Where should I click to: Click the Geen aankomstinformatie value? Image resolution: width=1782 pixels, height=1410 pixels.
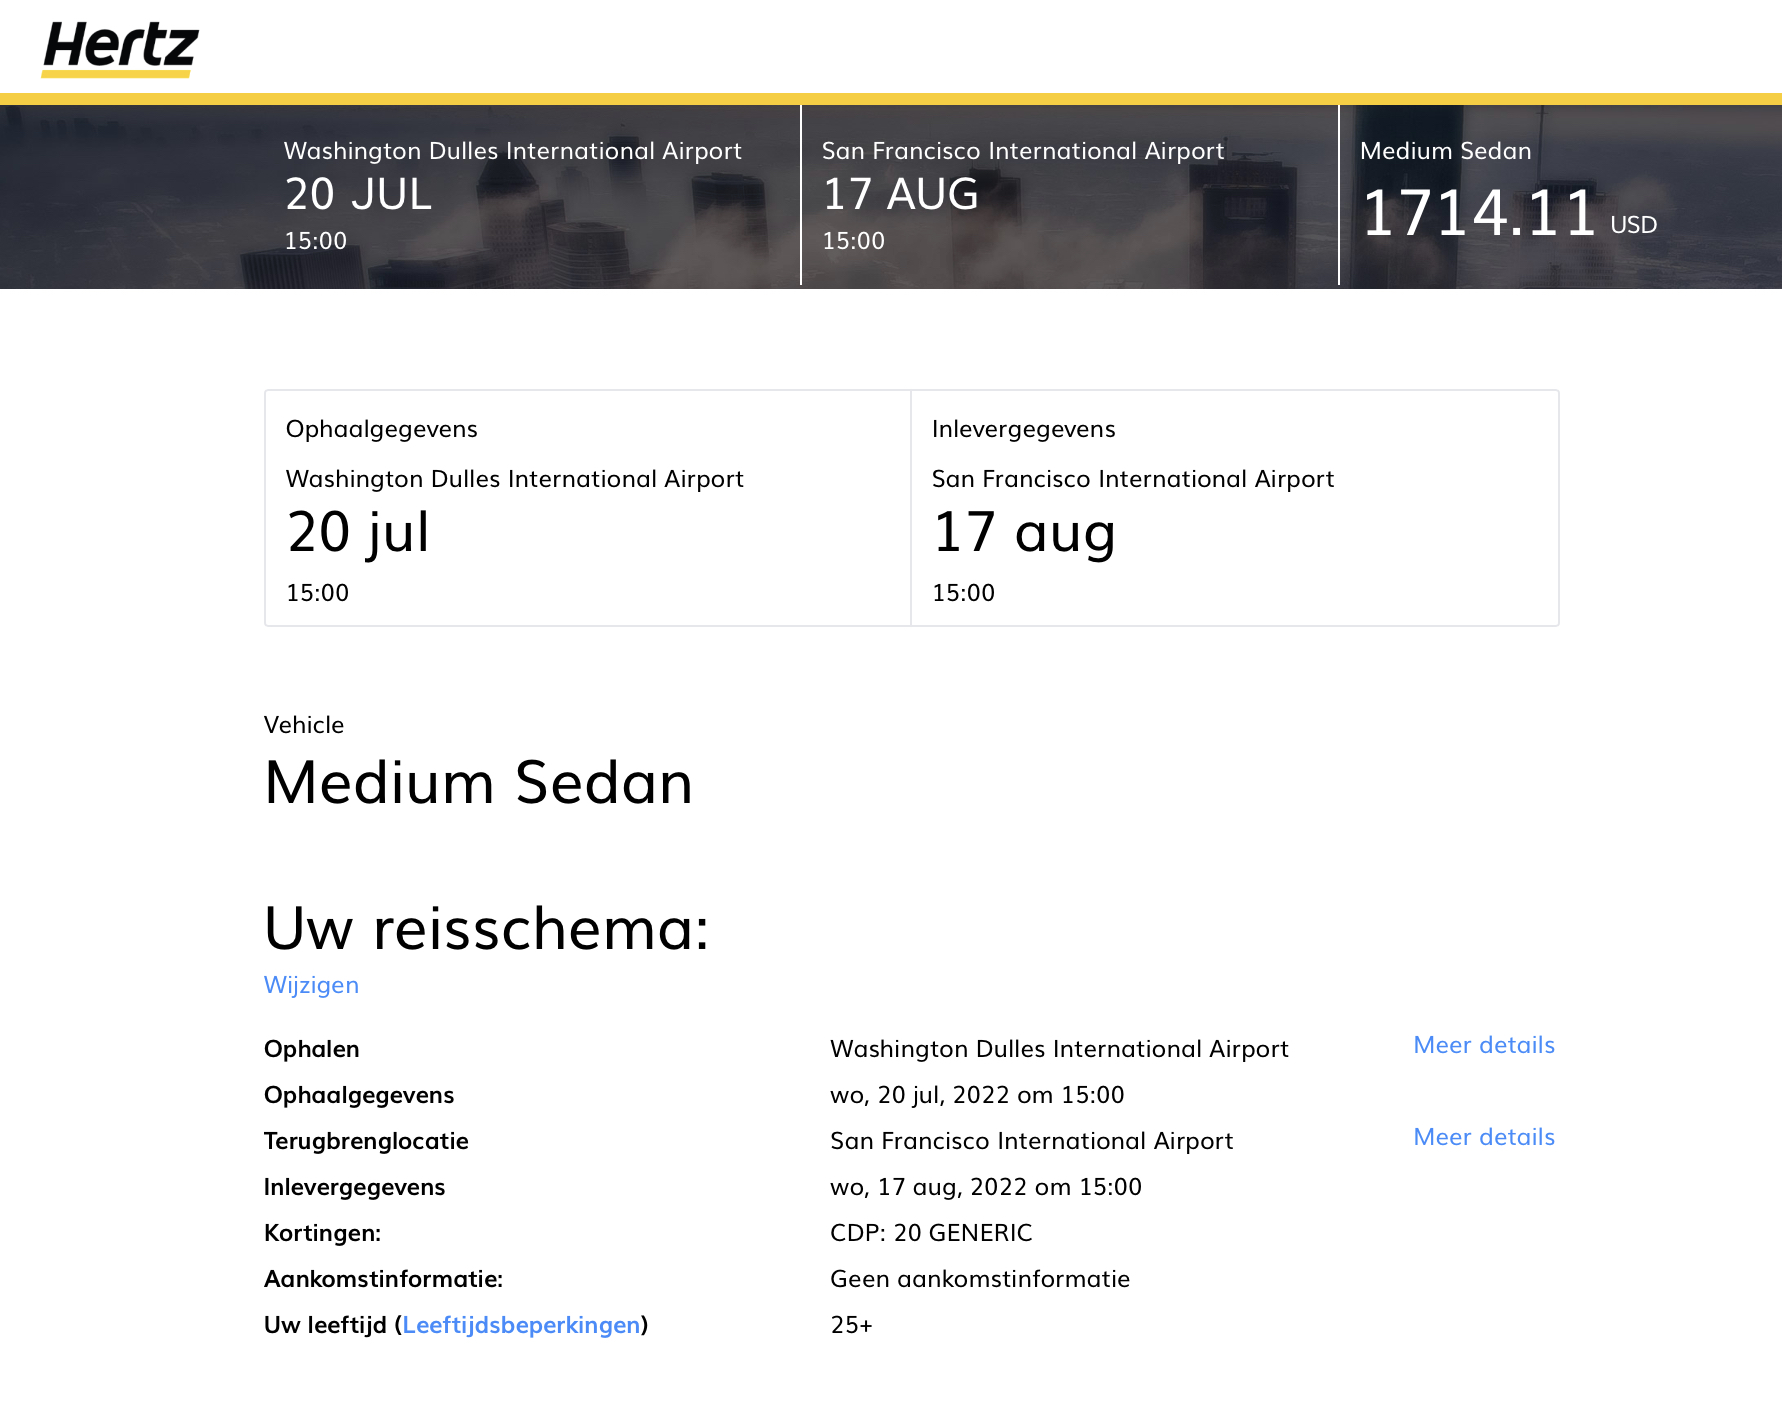click(979, 1279)
